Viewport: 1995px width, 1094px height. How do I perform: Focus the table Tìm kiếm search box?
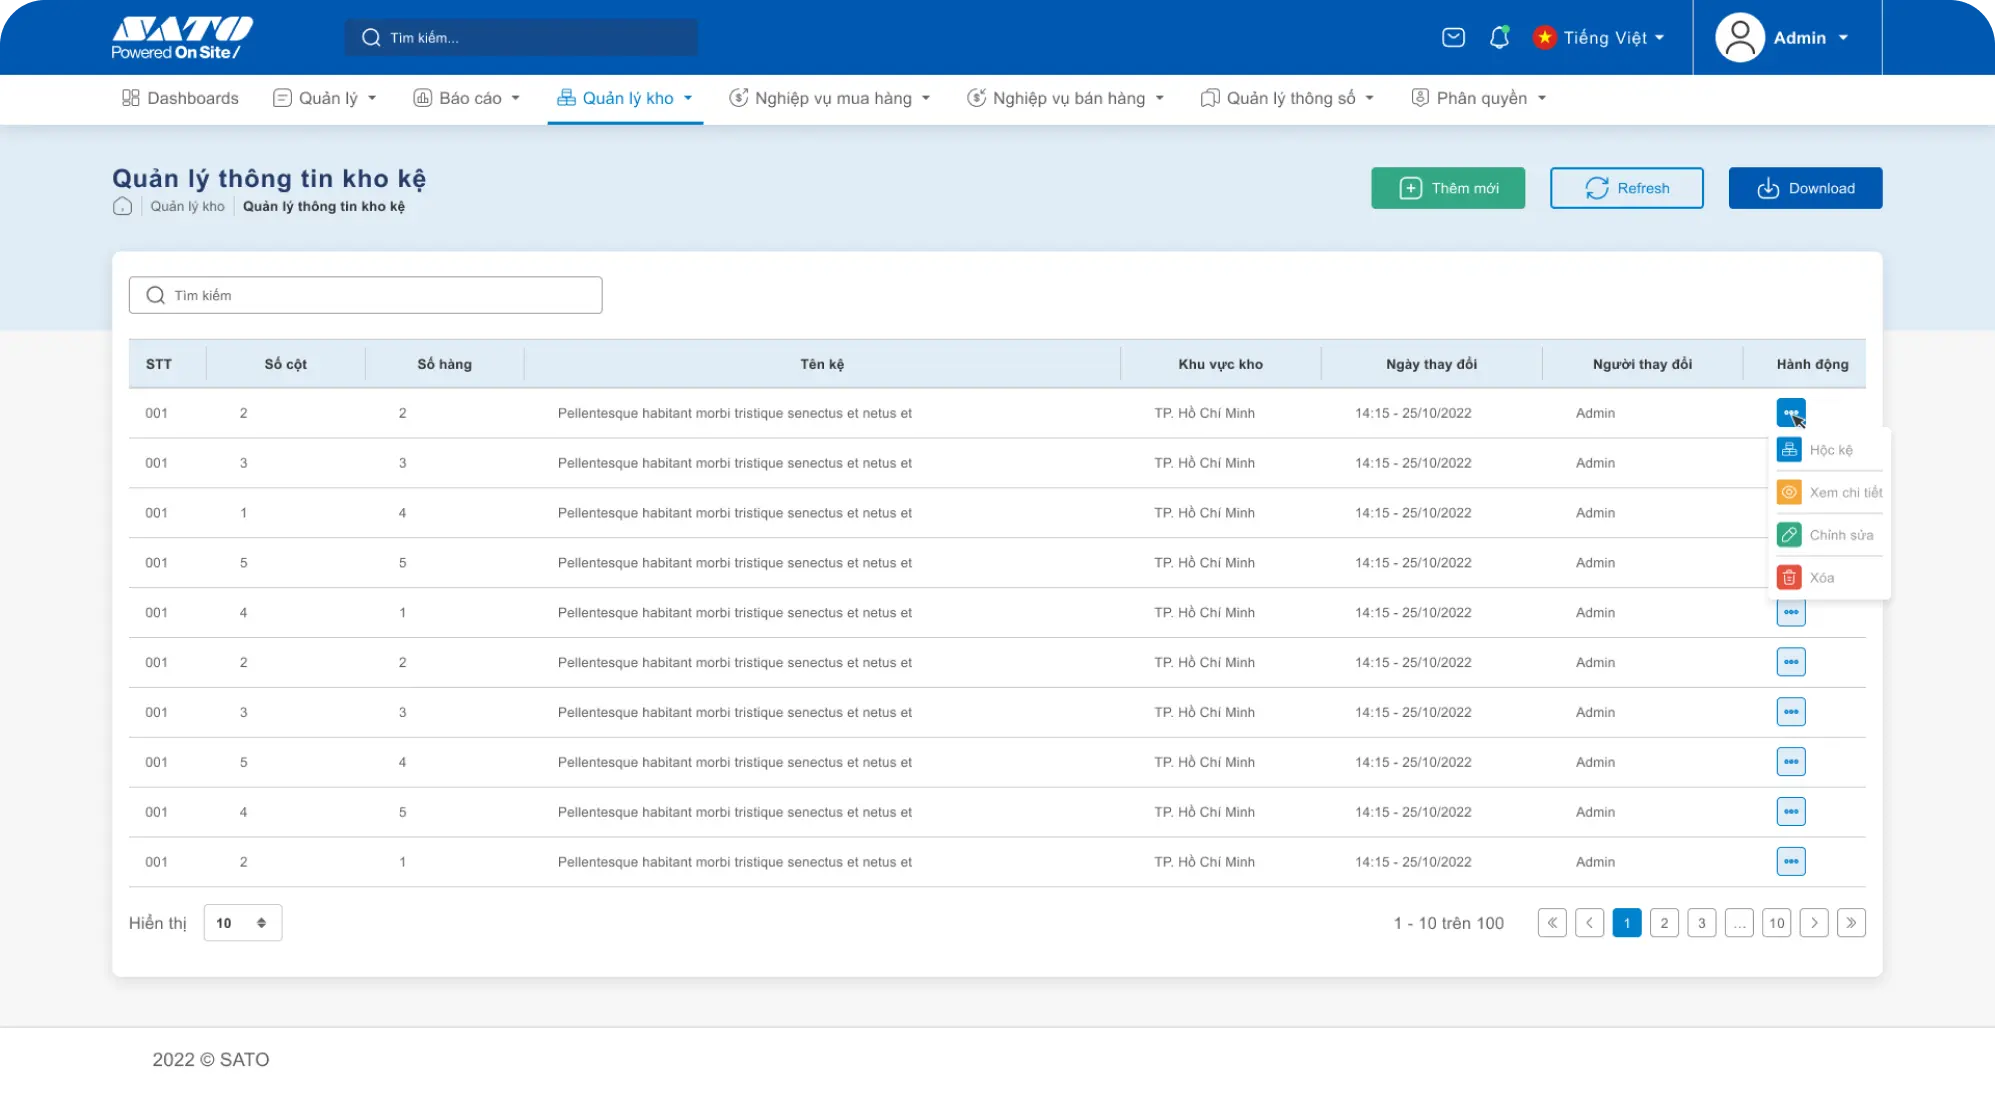tap(365, 295)
